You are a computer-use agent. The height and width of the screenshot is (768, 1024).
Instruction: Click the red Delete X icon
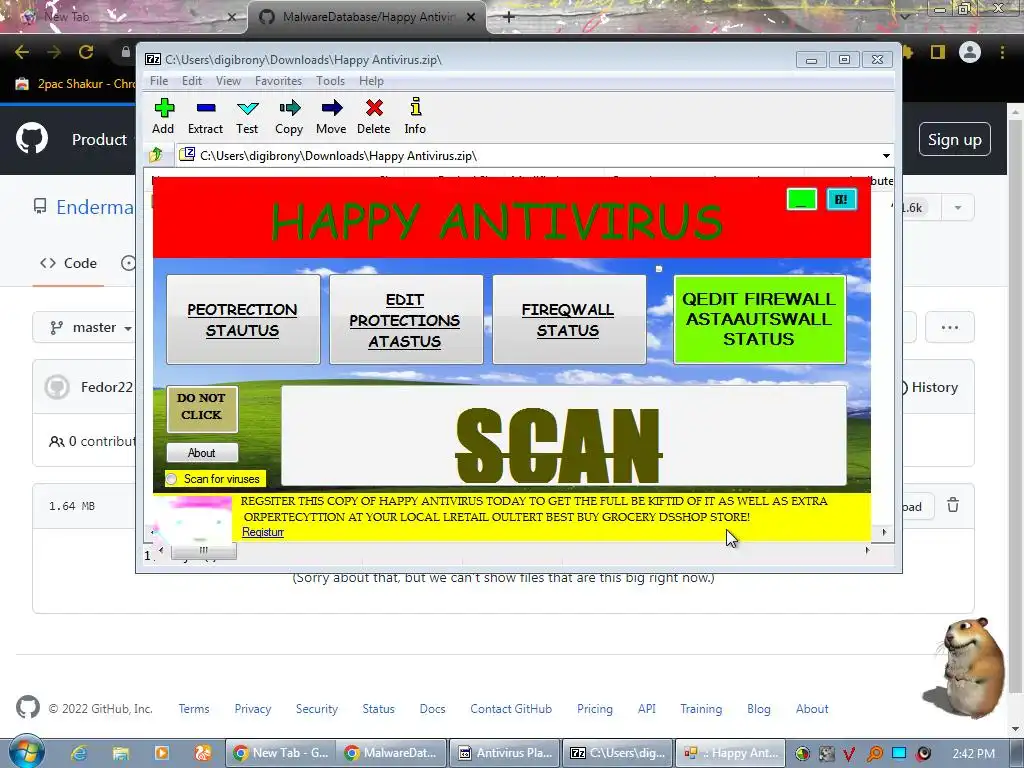click(x=374, y=108)
